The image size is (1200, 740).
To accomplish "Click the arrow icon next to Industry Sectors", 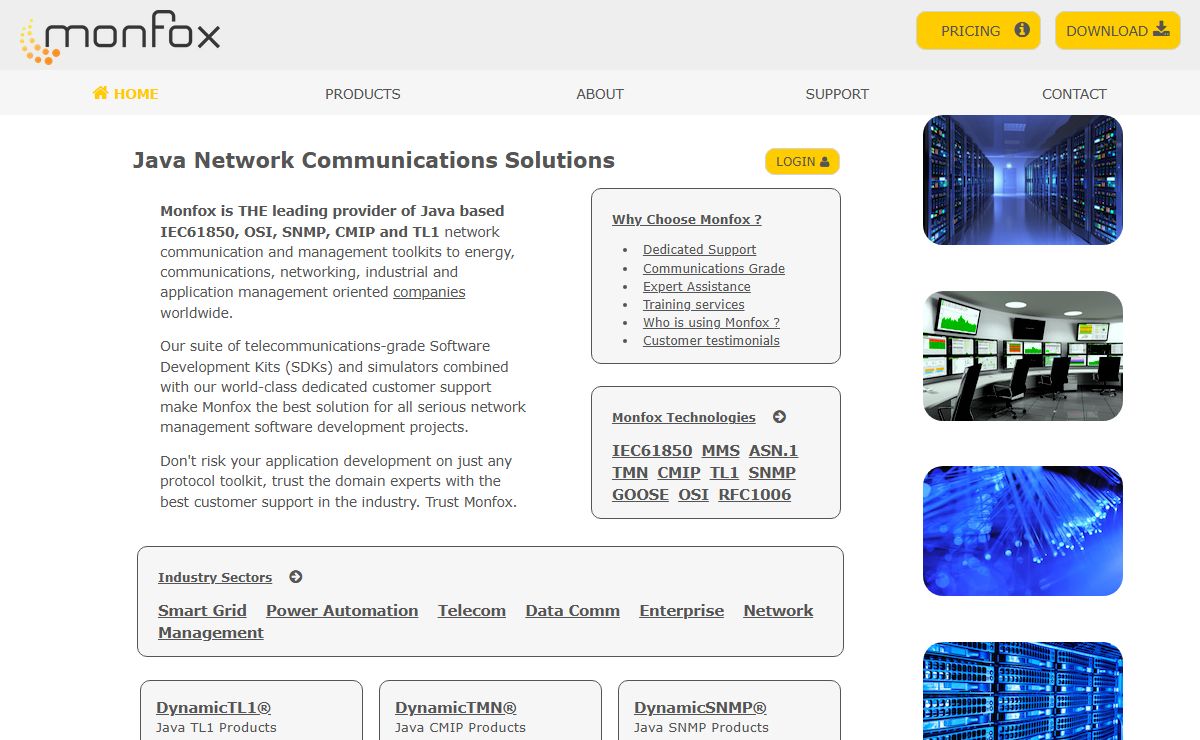I will pos(295,577).
